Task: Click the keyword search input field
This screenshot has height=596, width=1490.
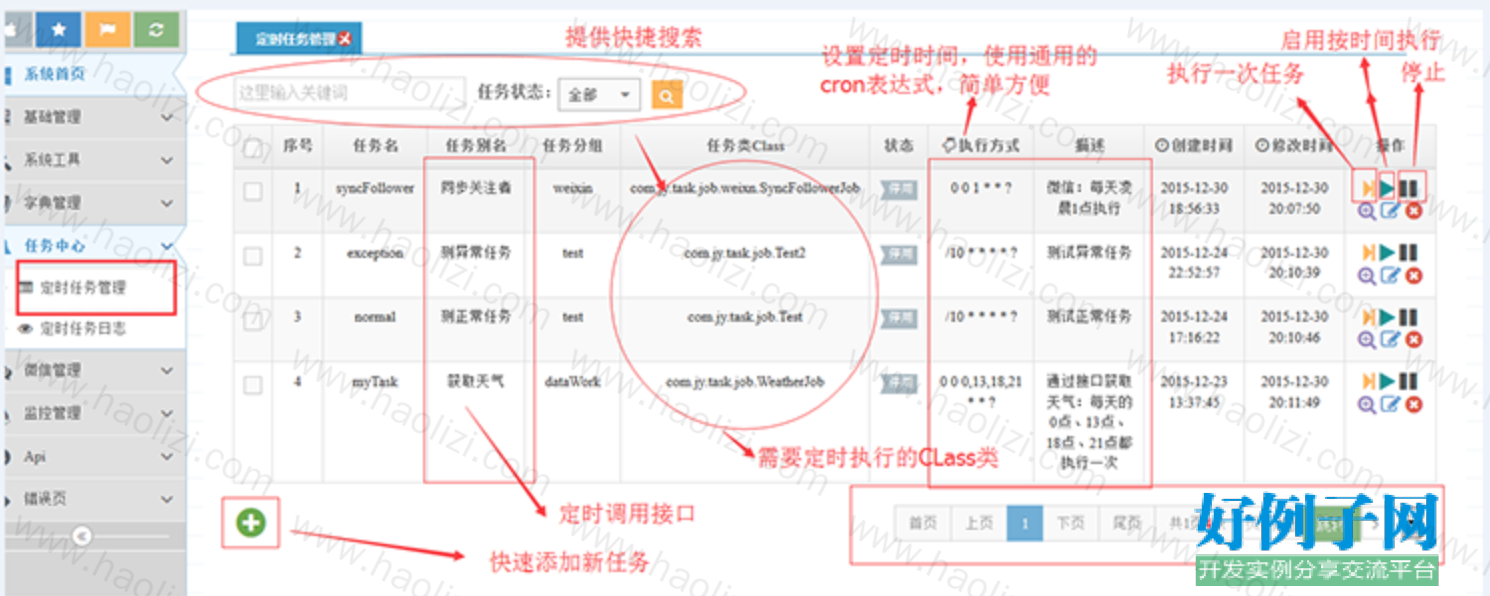Action: tap(350, 93)
